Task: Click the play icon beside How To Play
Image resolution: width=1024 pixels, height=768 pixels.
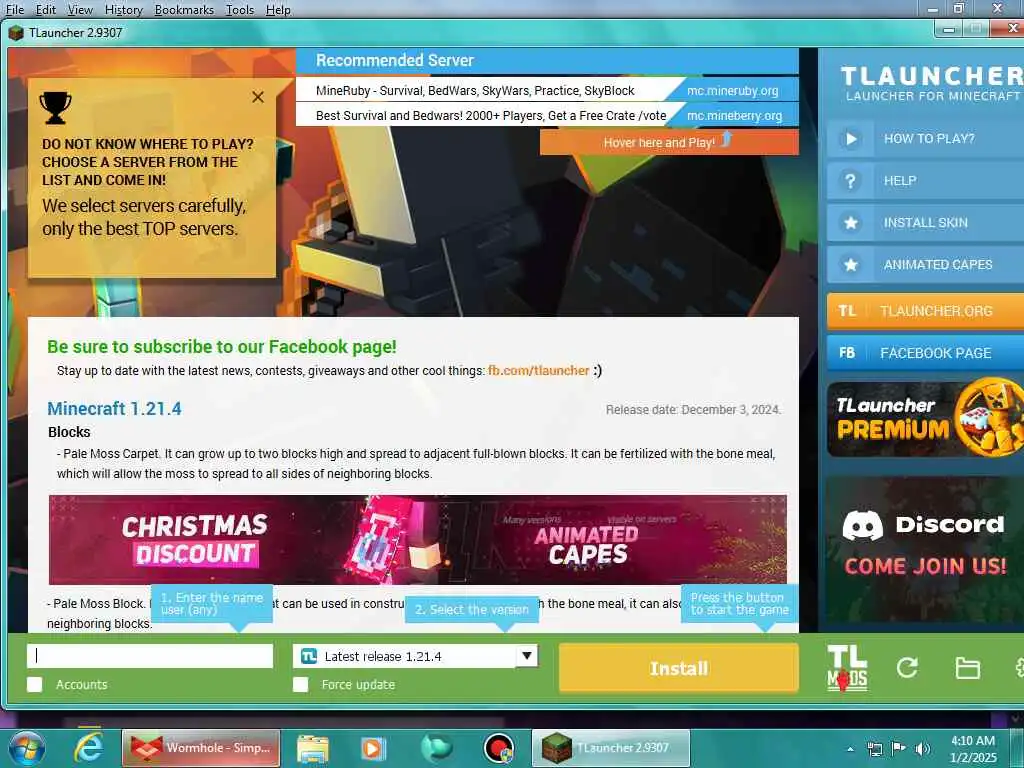Action: (x=850, y=138)
